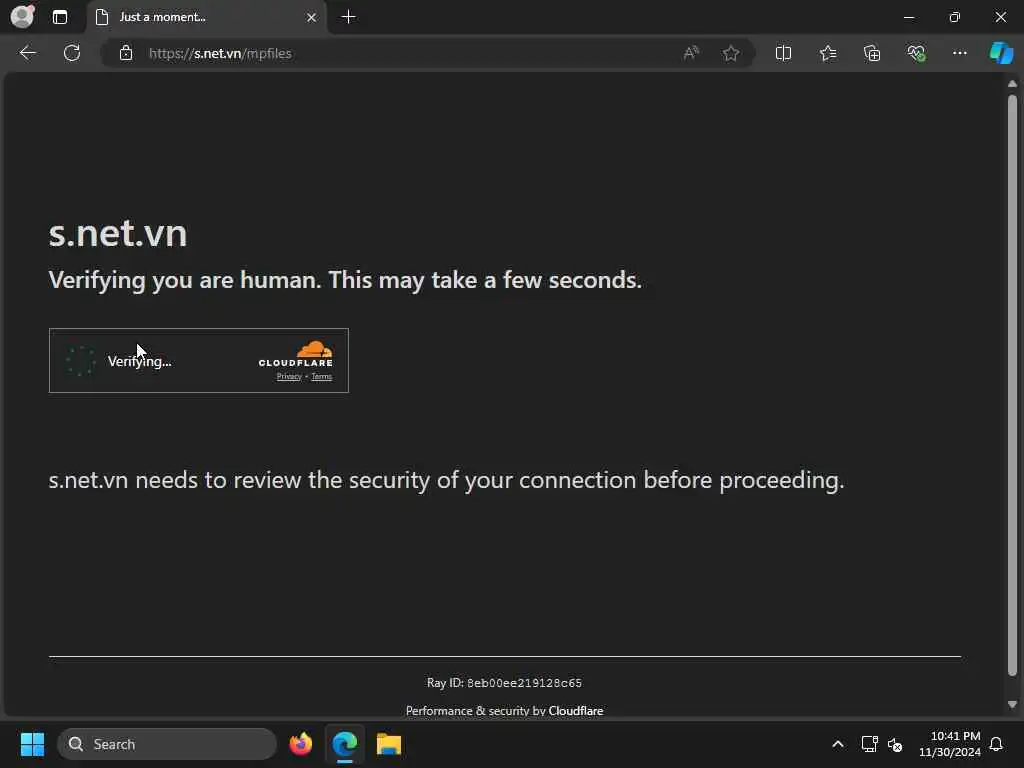
Task: Go back using the back arrow
Action: point(28,53)
